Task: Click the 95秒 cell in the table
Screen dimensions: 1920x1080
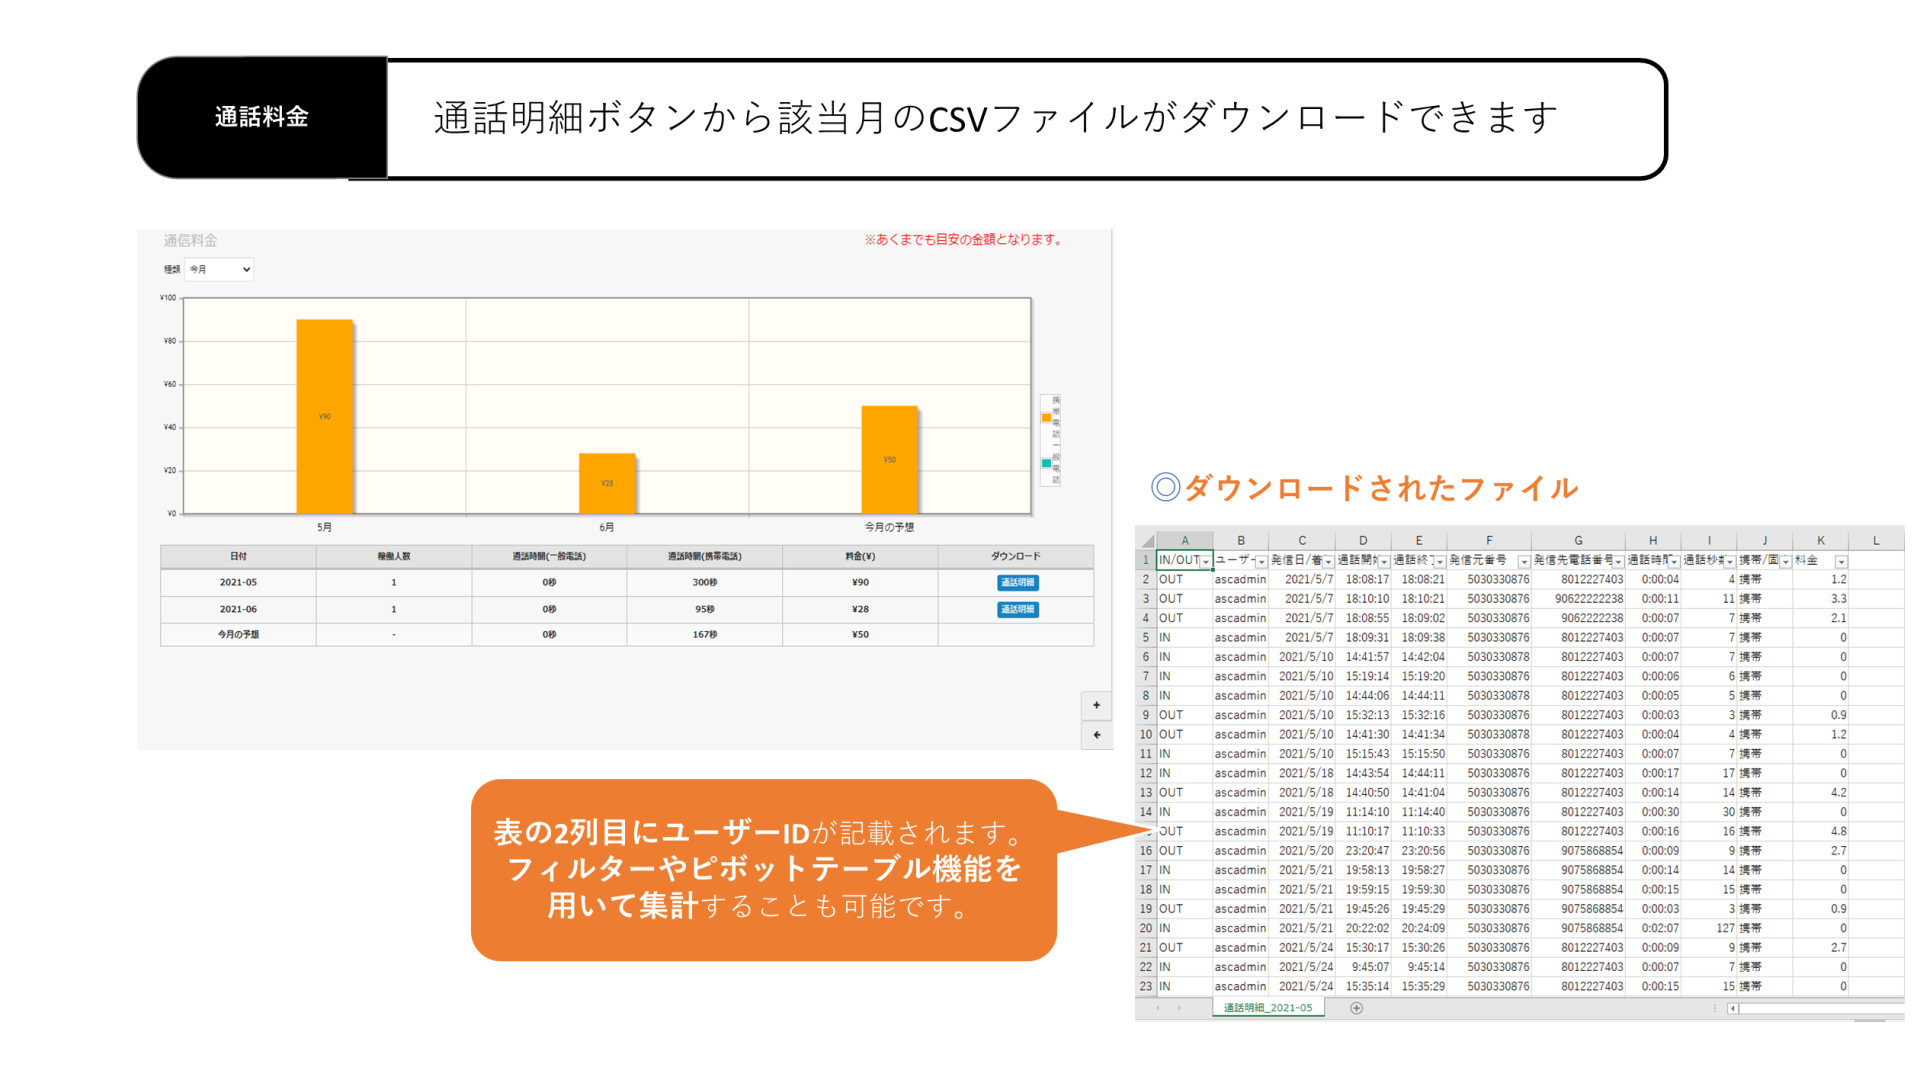Action: [705, 609]
